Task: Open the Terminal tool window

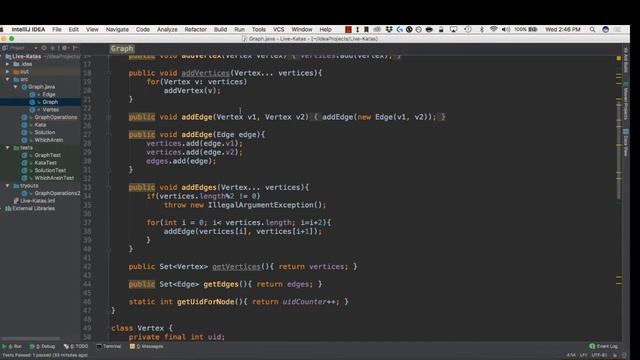Action: point(109,346)
